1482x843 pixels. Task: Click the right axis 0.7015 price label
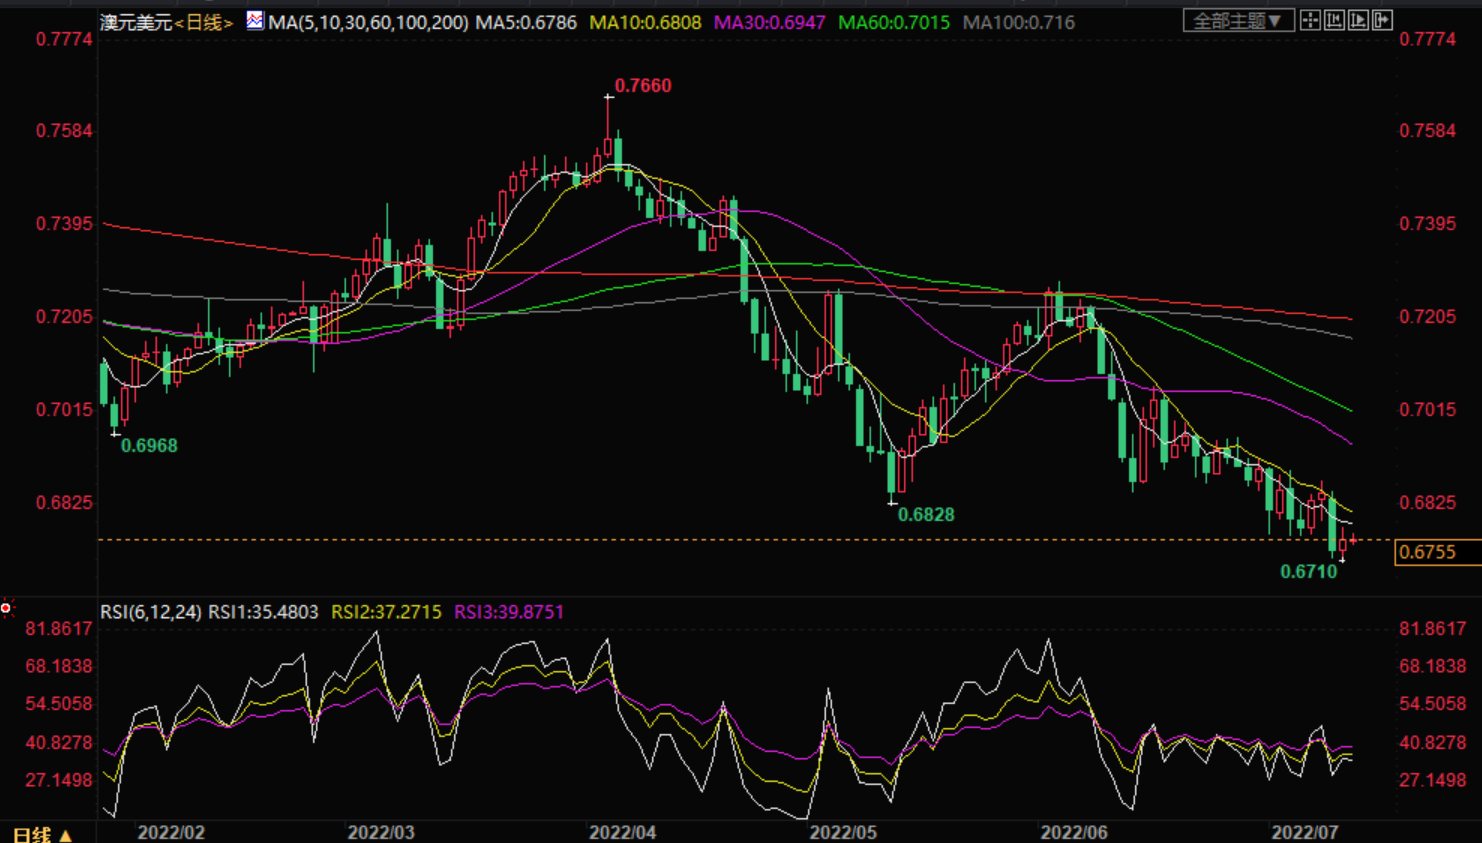coord(1428,410)
